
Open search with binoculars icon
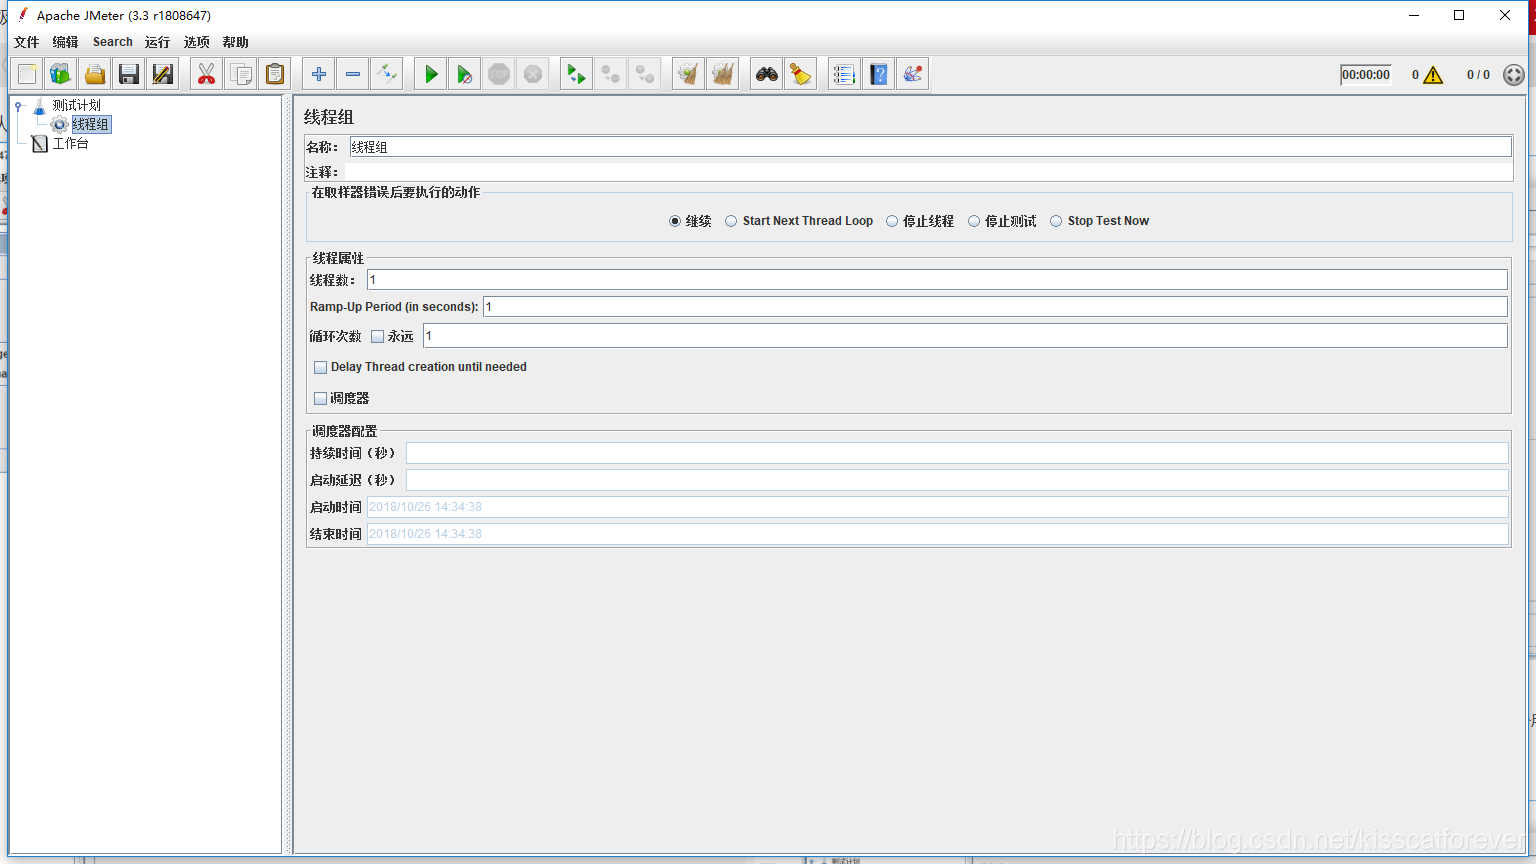(767, 74)
